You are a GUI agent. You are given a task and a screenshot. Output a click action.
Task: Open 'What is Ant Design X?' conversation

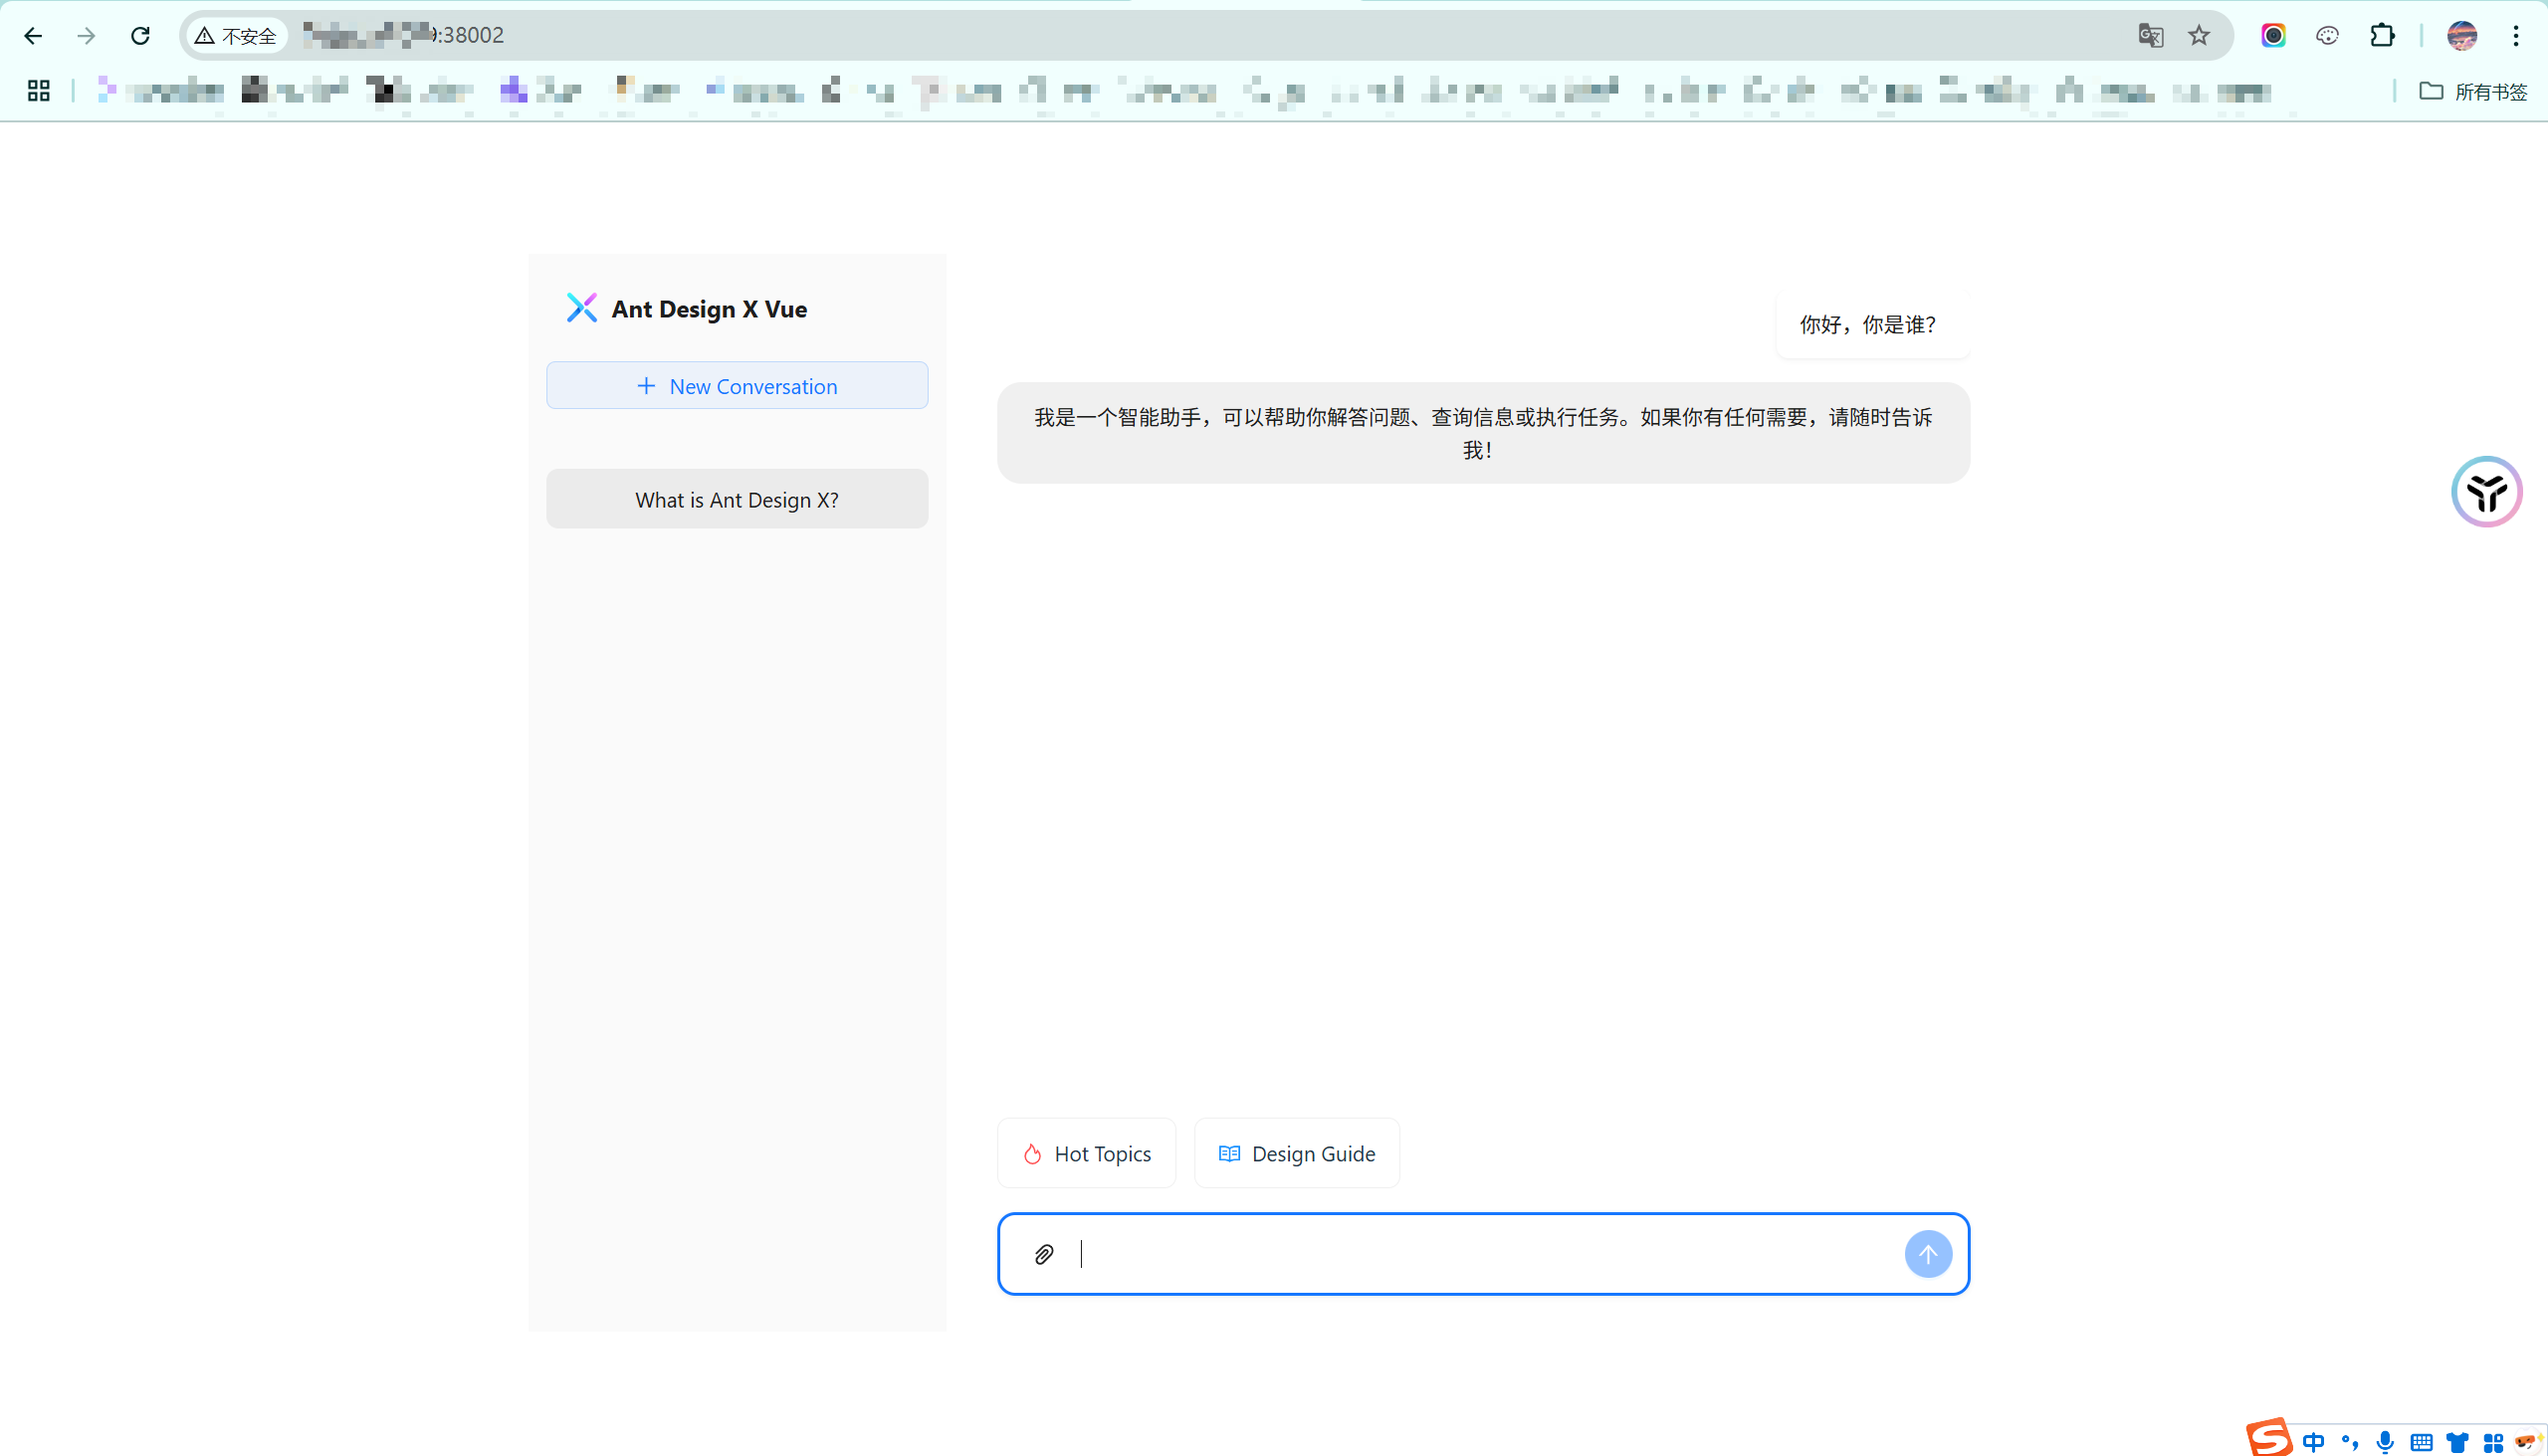737,499
